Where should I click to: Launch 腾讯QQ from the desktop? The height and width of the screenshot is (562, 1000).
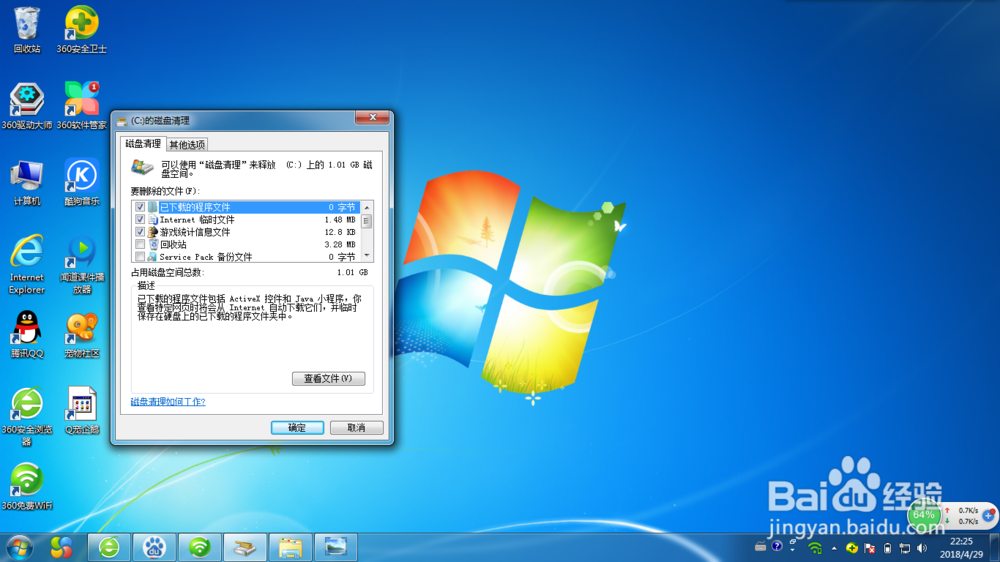27,334
